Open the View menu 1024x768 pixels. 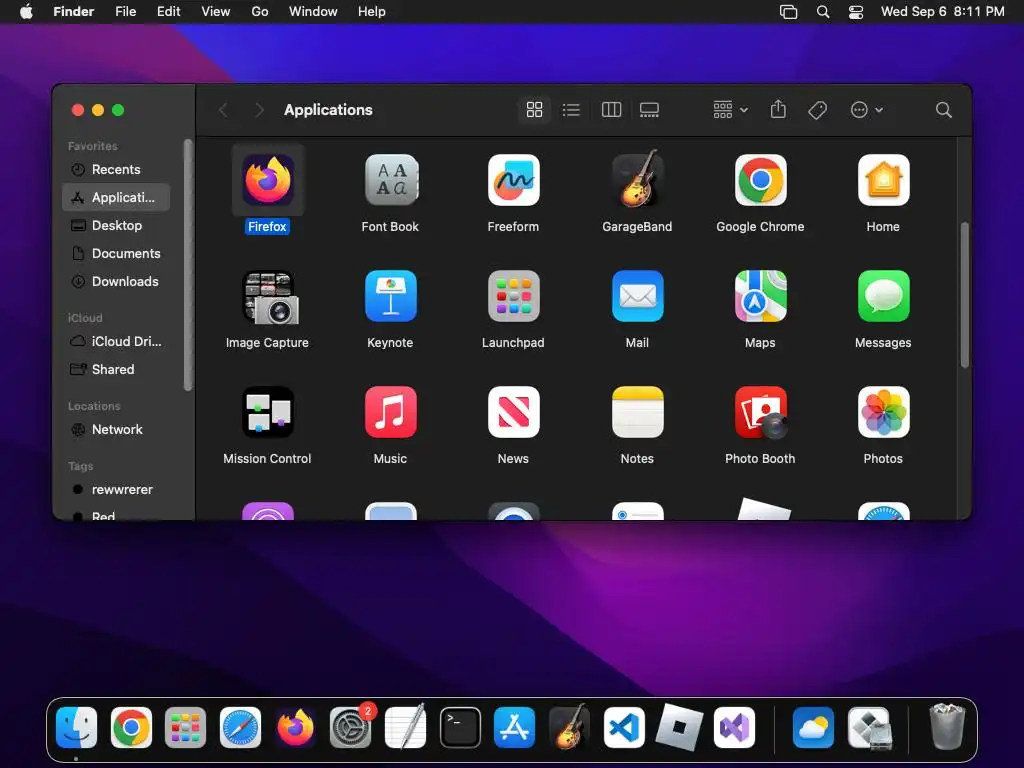[216, 12]
